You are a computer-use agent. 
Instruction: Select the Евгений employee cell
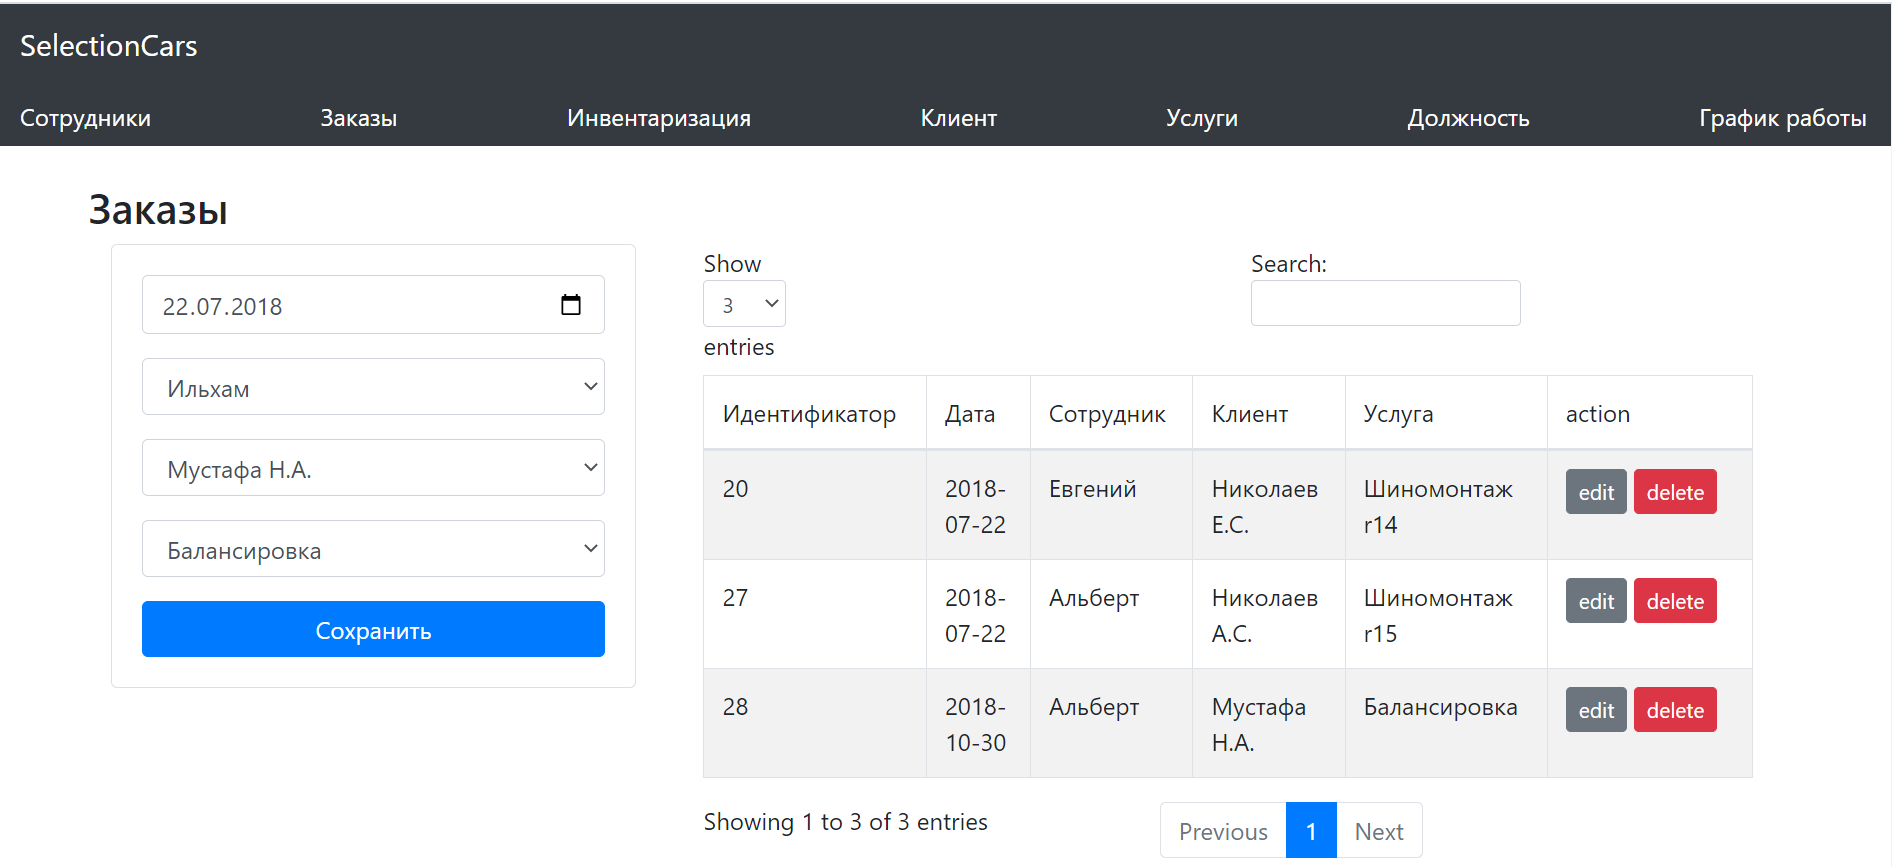[1111, 505]
